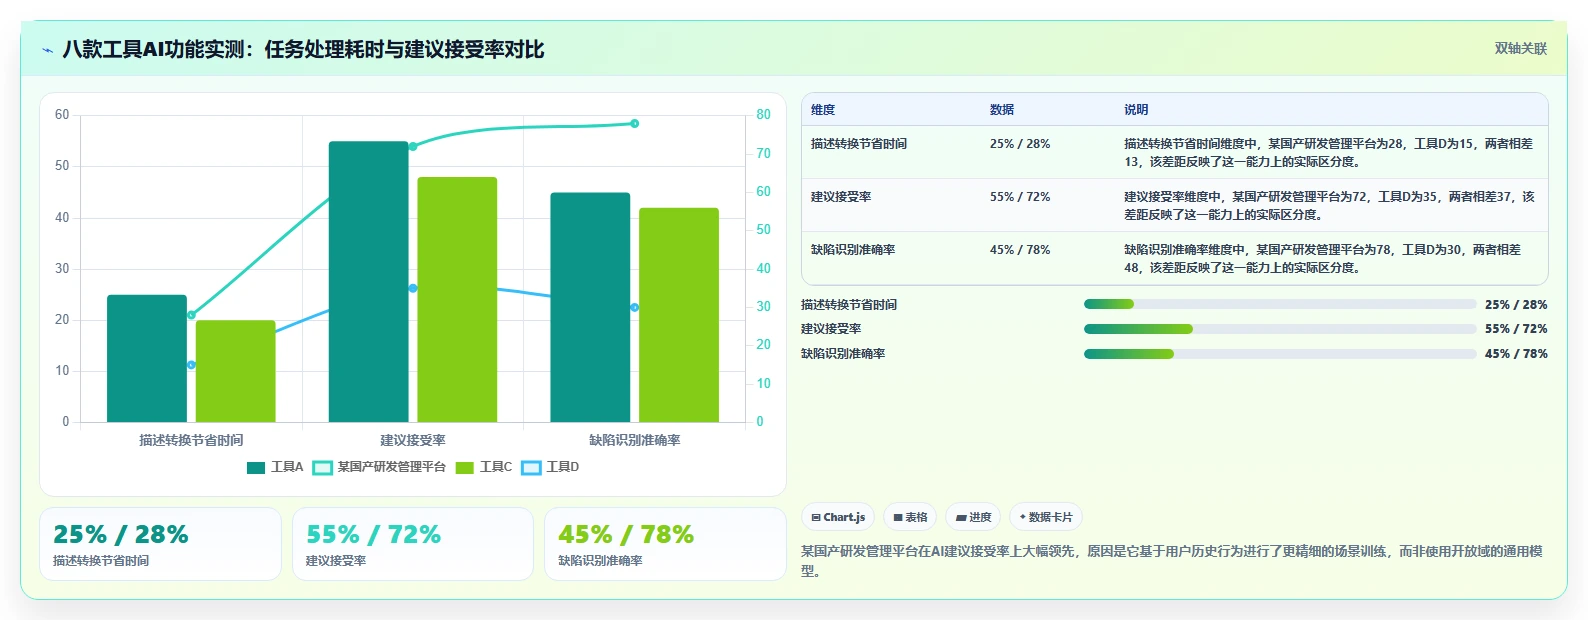
Task: Click the footer note about 某国产研发管理平台
Action: point(1173,561)
